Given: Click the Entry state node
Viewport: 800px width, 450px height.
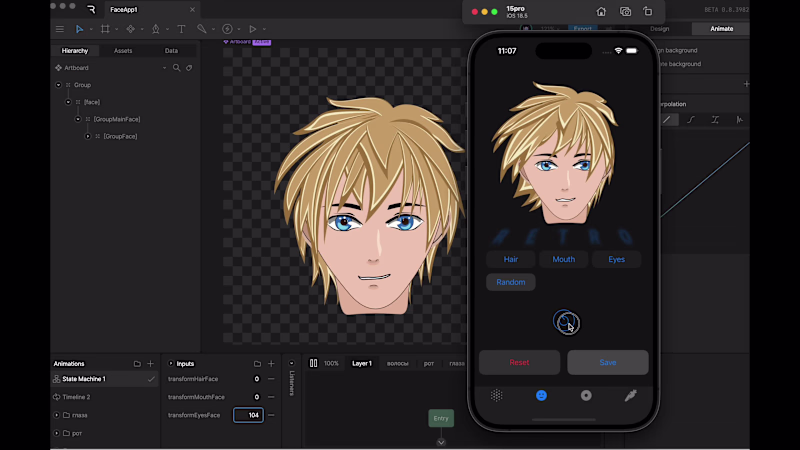Looking at the screenshot, I should [x=441, y=418].
